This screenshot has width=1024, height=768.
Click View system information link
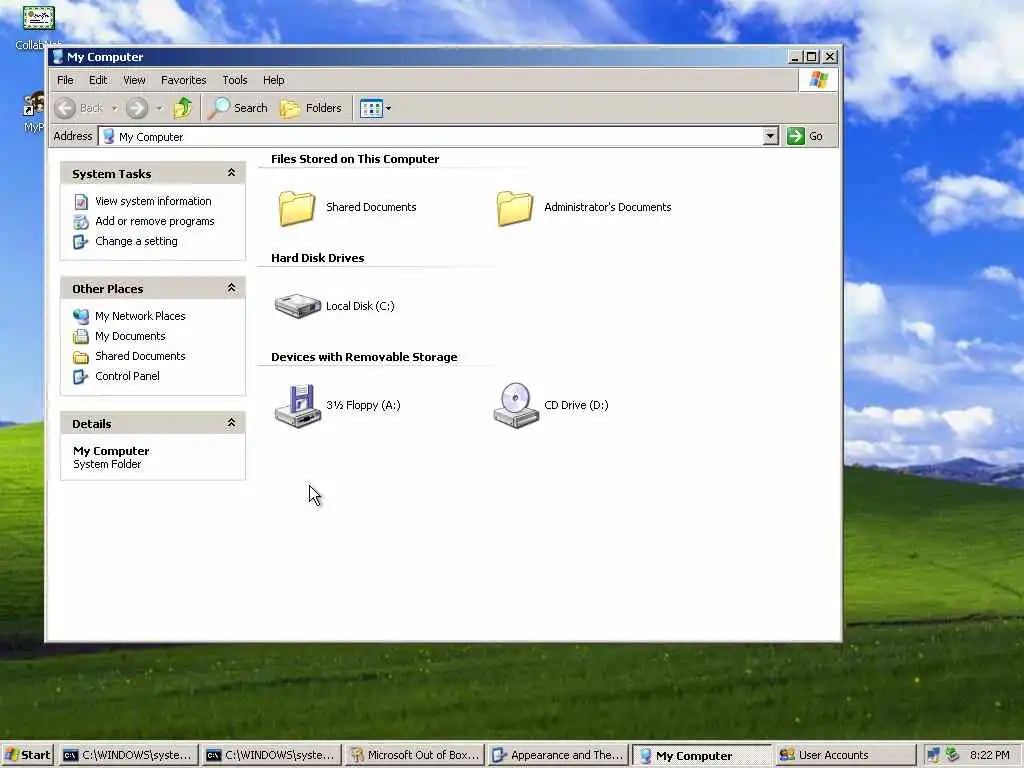point(153,201)
